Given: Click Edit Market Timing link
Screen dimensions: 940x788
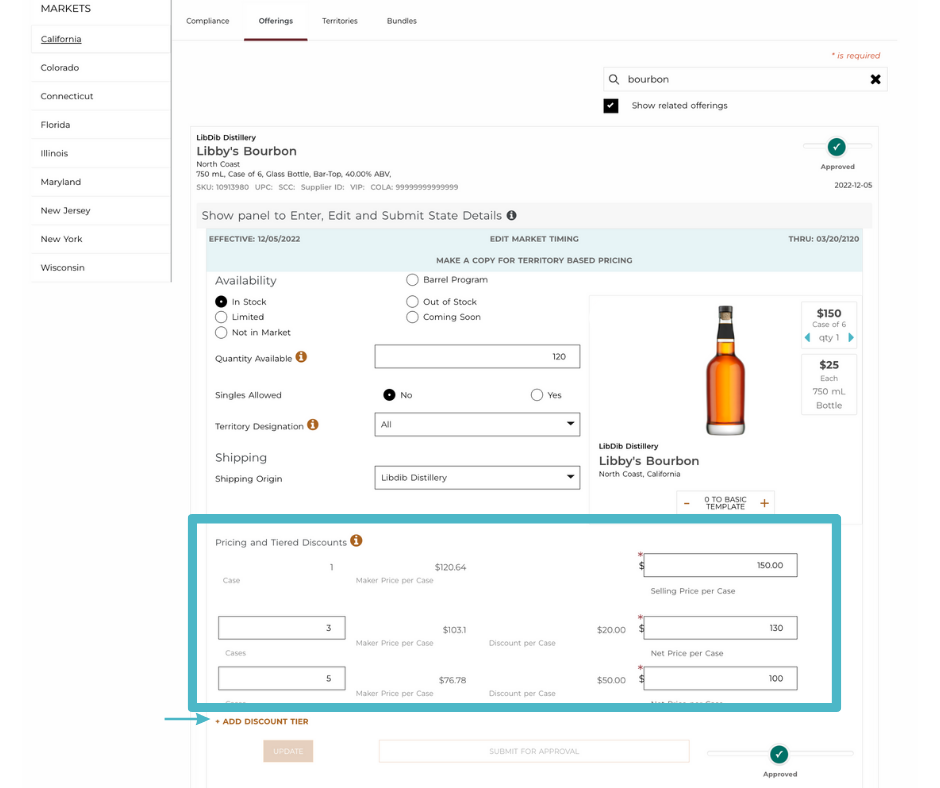Looking at the screenshot, I should point(534,239).
